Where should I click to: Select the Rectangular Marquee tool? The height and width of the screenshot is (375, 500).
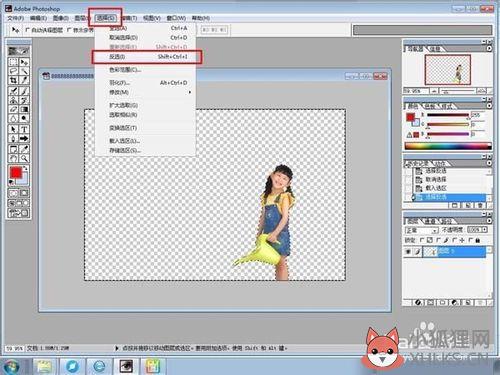tap(13, 62)
